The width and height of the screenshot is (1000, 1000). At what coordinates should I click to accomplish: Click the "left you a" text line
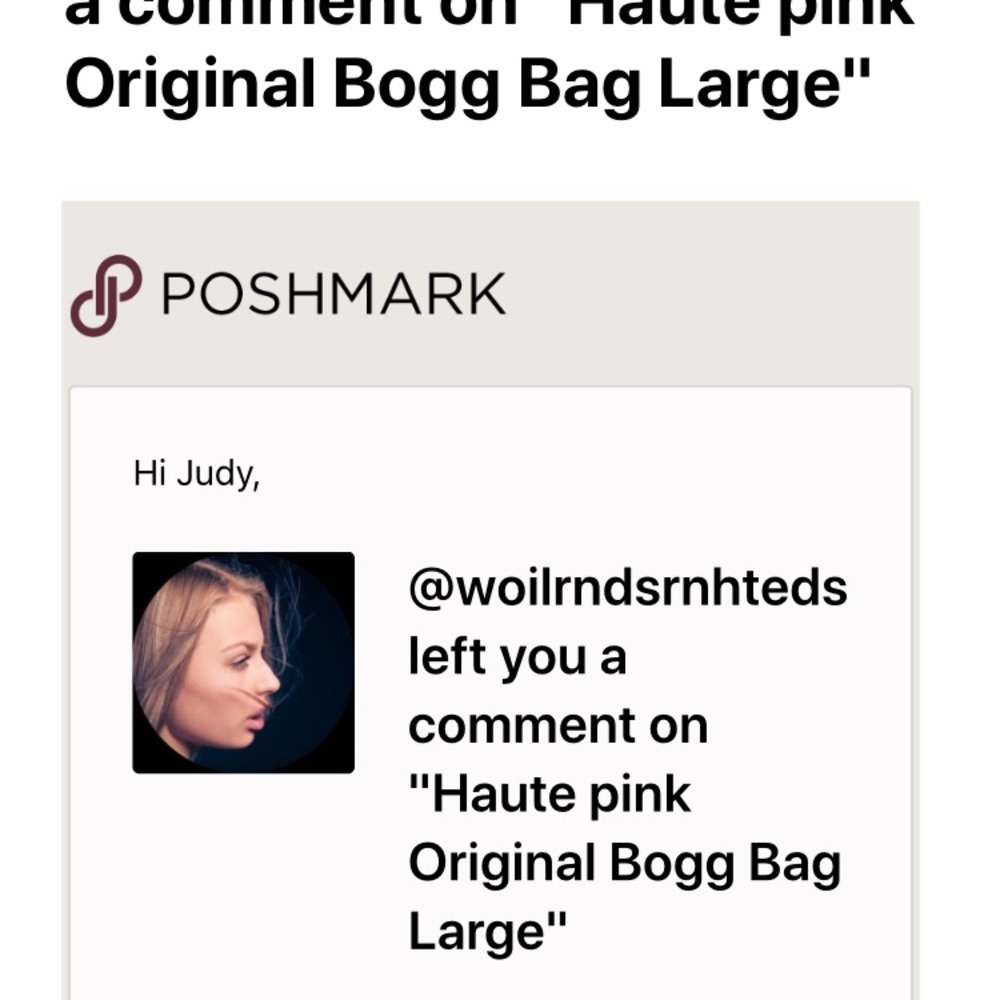point(517,657)
